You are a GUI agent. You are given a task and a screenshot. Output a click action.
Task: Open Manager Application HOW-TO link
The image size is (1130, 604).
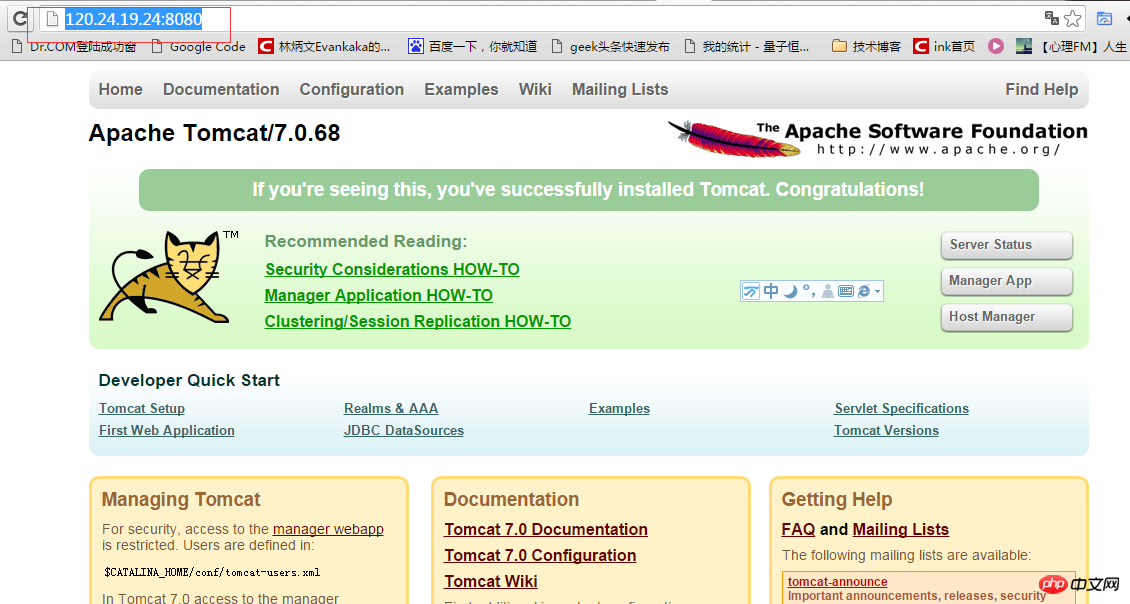[x=378, y=296]
